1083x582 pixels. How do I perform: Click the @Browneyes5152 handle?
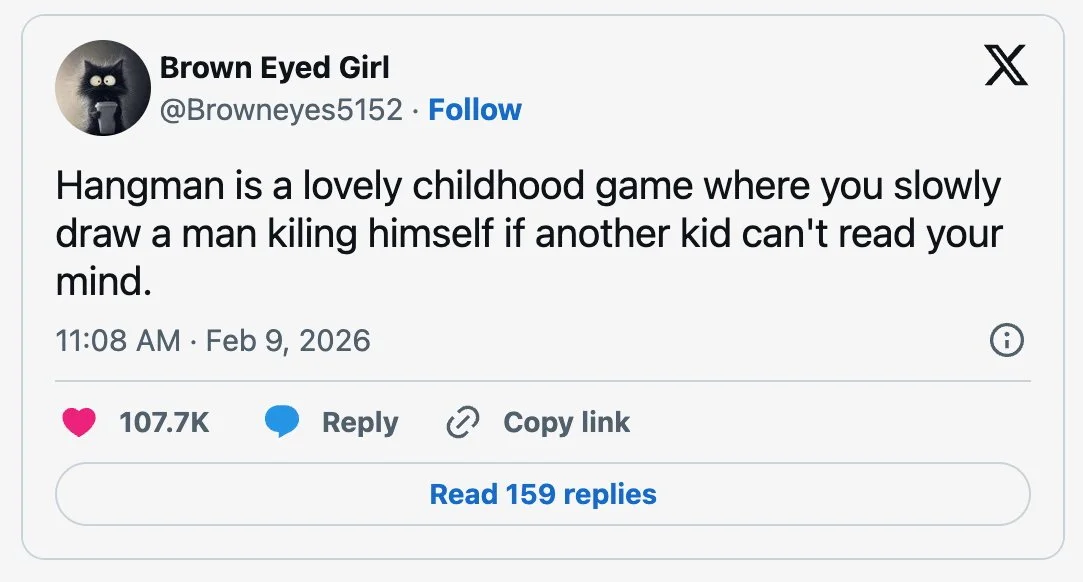pyautogui.click(x=281, y=110)
